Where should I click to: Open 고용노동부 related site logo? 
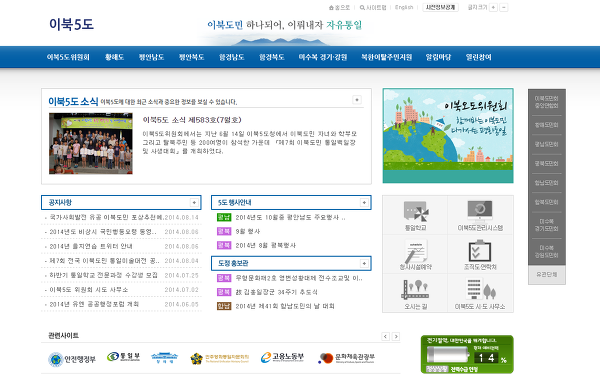point(282,357)
